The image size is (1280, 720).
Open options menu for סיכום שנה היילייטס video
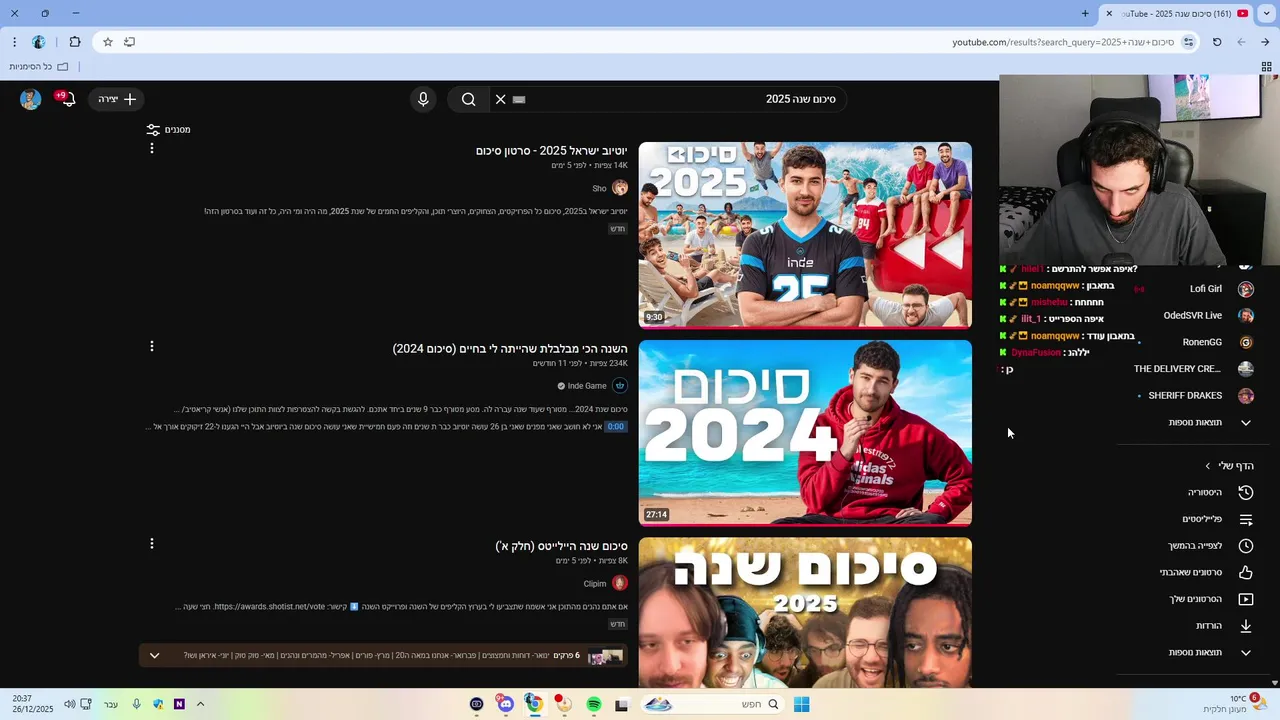coord(152,543)
